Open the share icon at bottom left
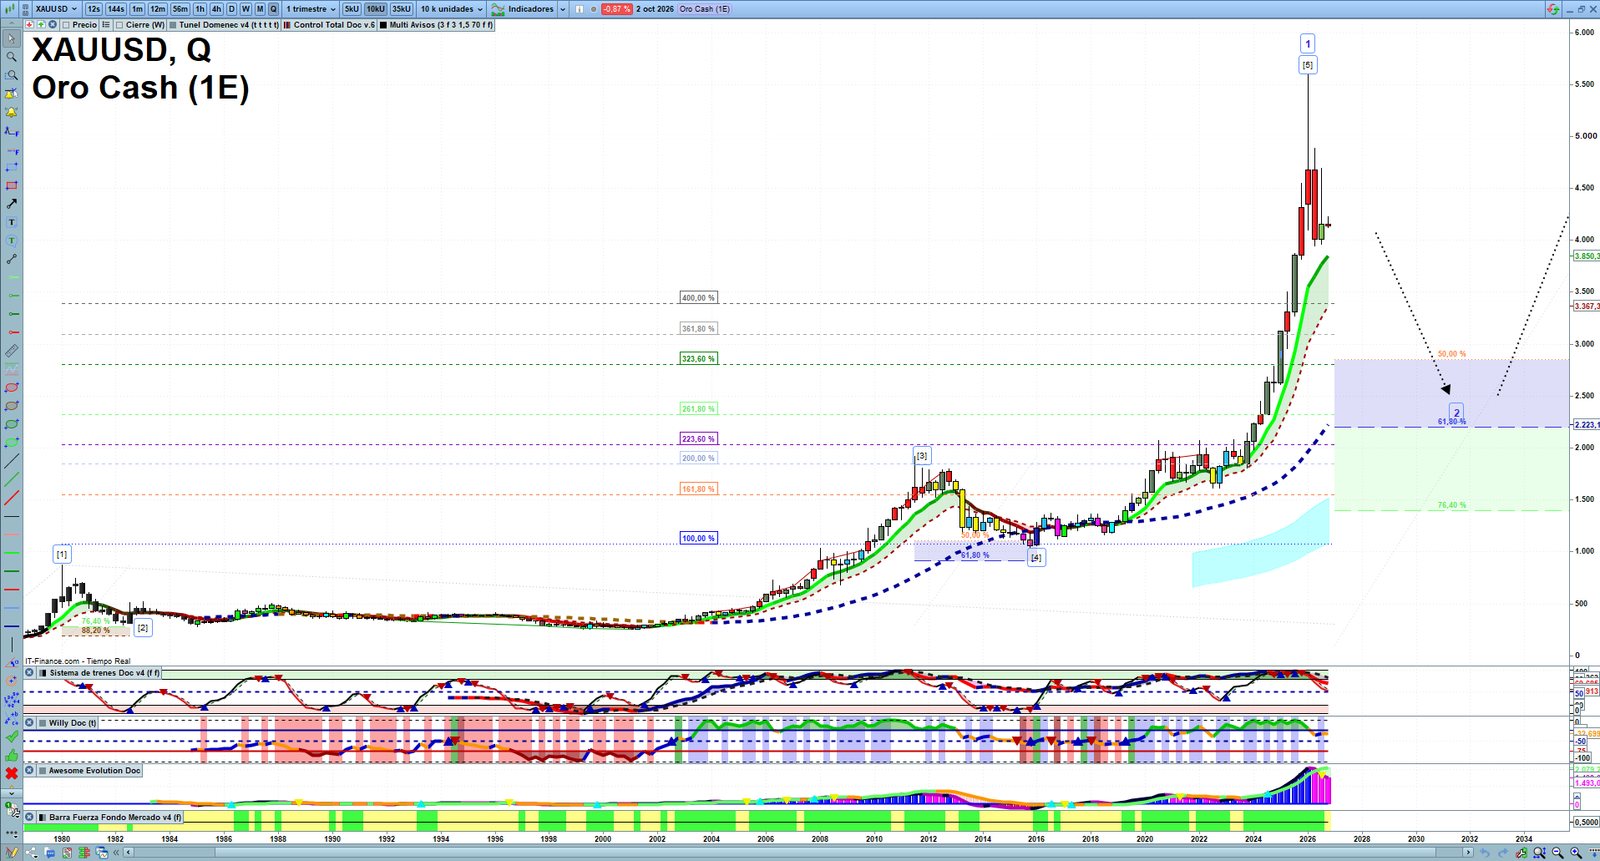The width and height of the screenshot is (1600, 861). [x=31, y=853]
